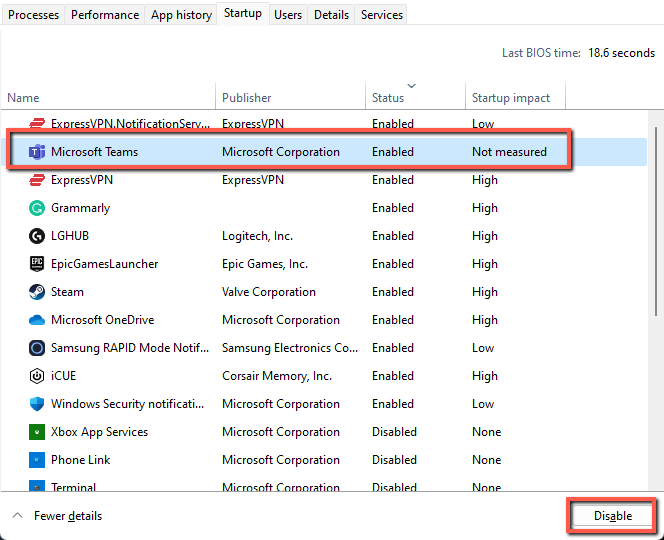
Task: Click the EpicGamesLauncher icon
Action: 37,263
